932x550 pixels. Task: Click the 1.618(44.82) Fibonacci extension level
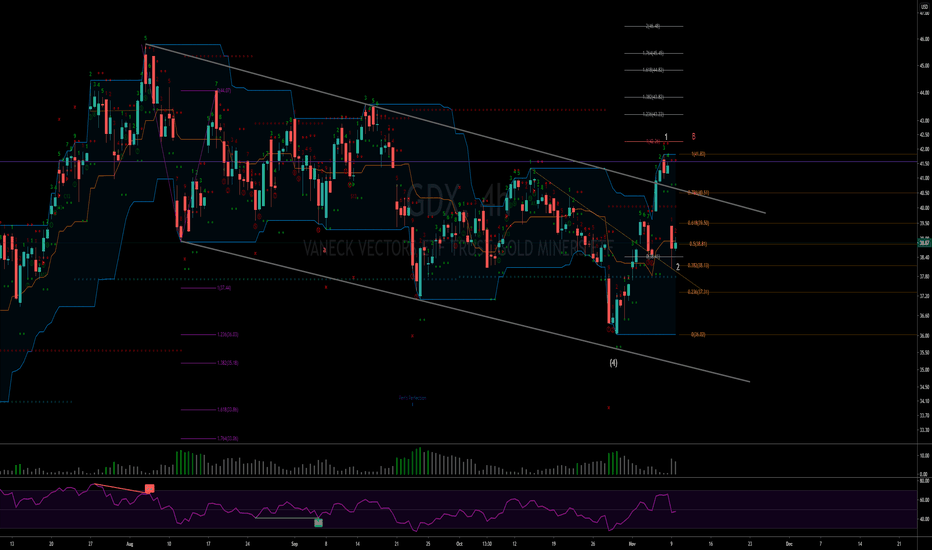click(653, 70)
